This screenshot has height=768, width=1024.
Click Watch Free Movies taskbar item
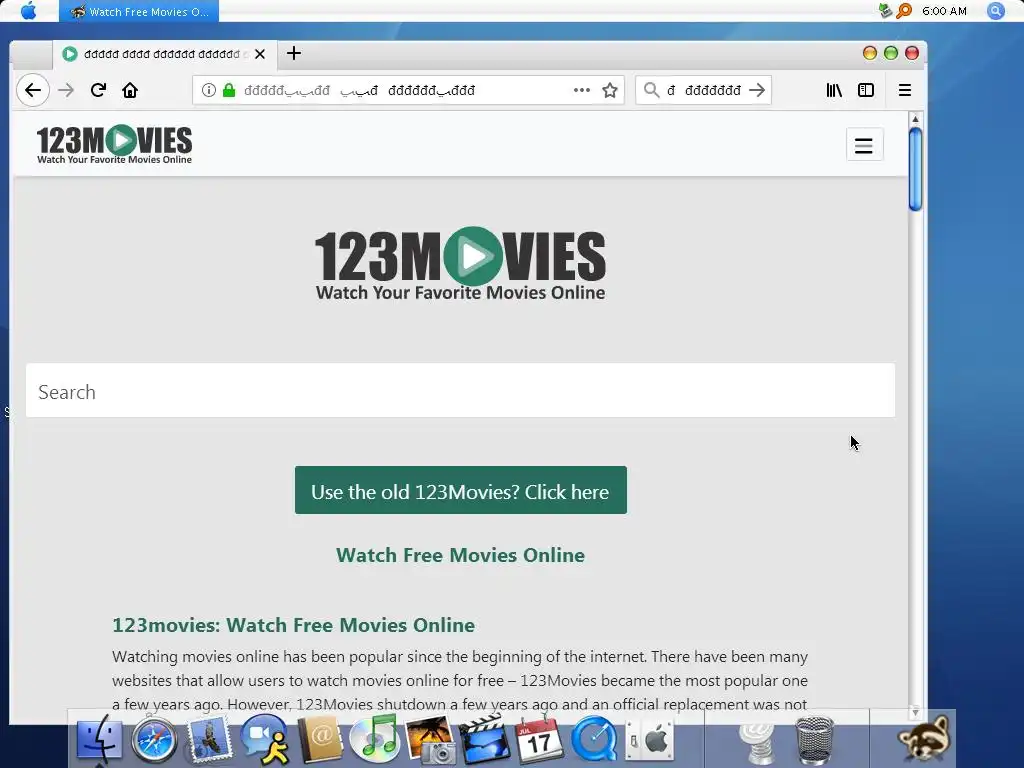pos(138,11)
